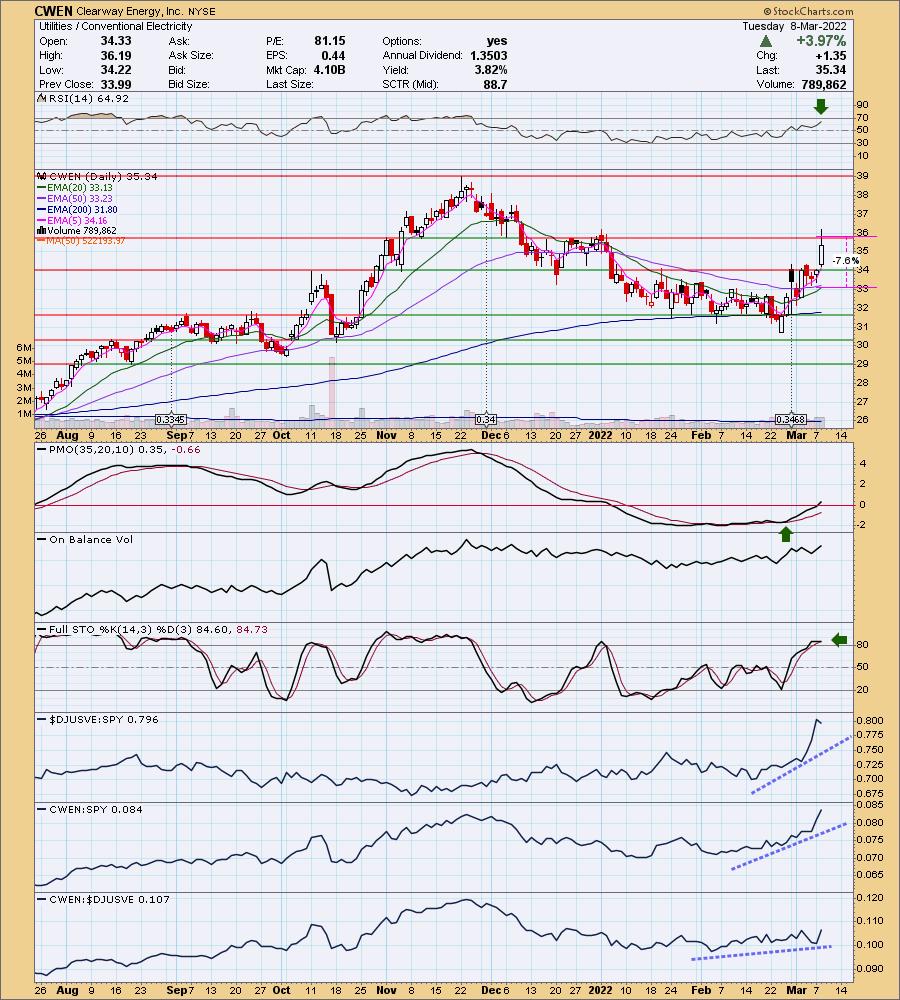
Task: Click the Open price value 34.33
Action: pos(116,41)
